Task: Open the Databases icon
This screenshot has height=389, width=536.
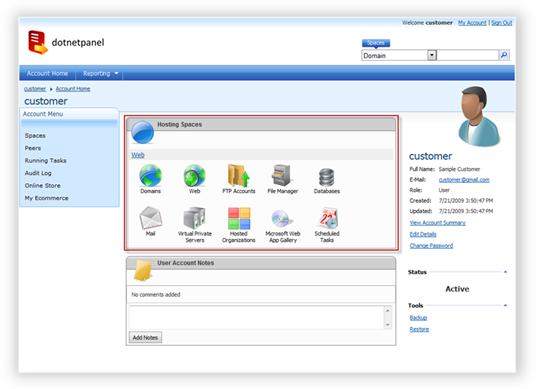Action: tap(326, 177)
